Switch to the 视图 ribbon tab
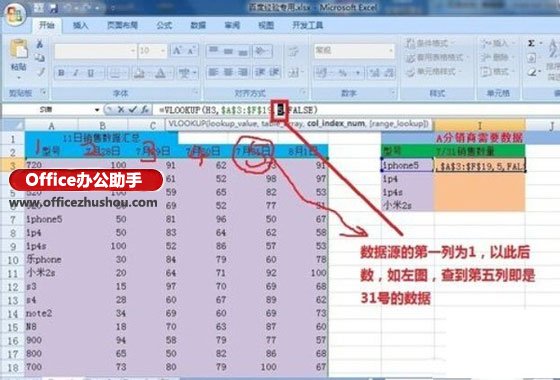 (266, 25)
